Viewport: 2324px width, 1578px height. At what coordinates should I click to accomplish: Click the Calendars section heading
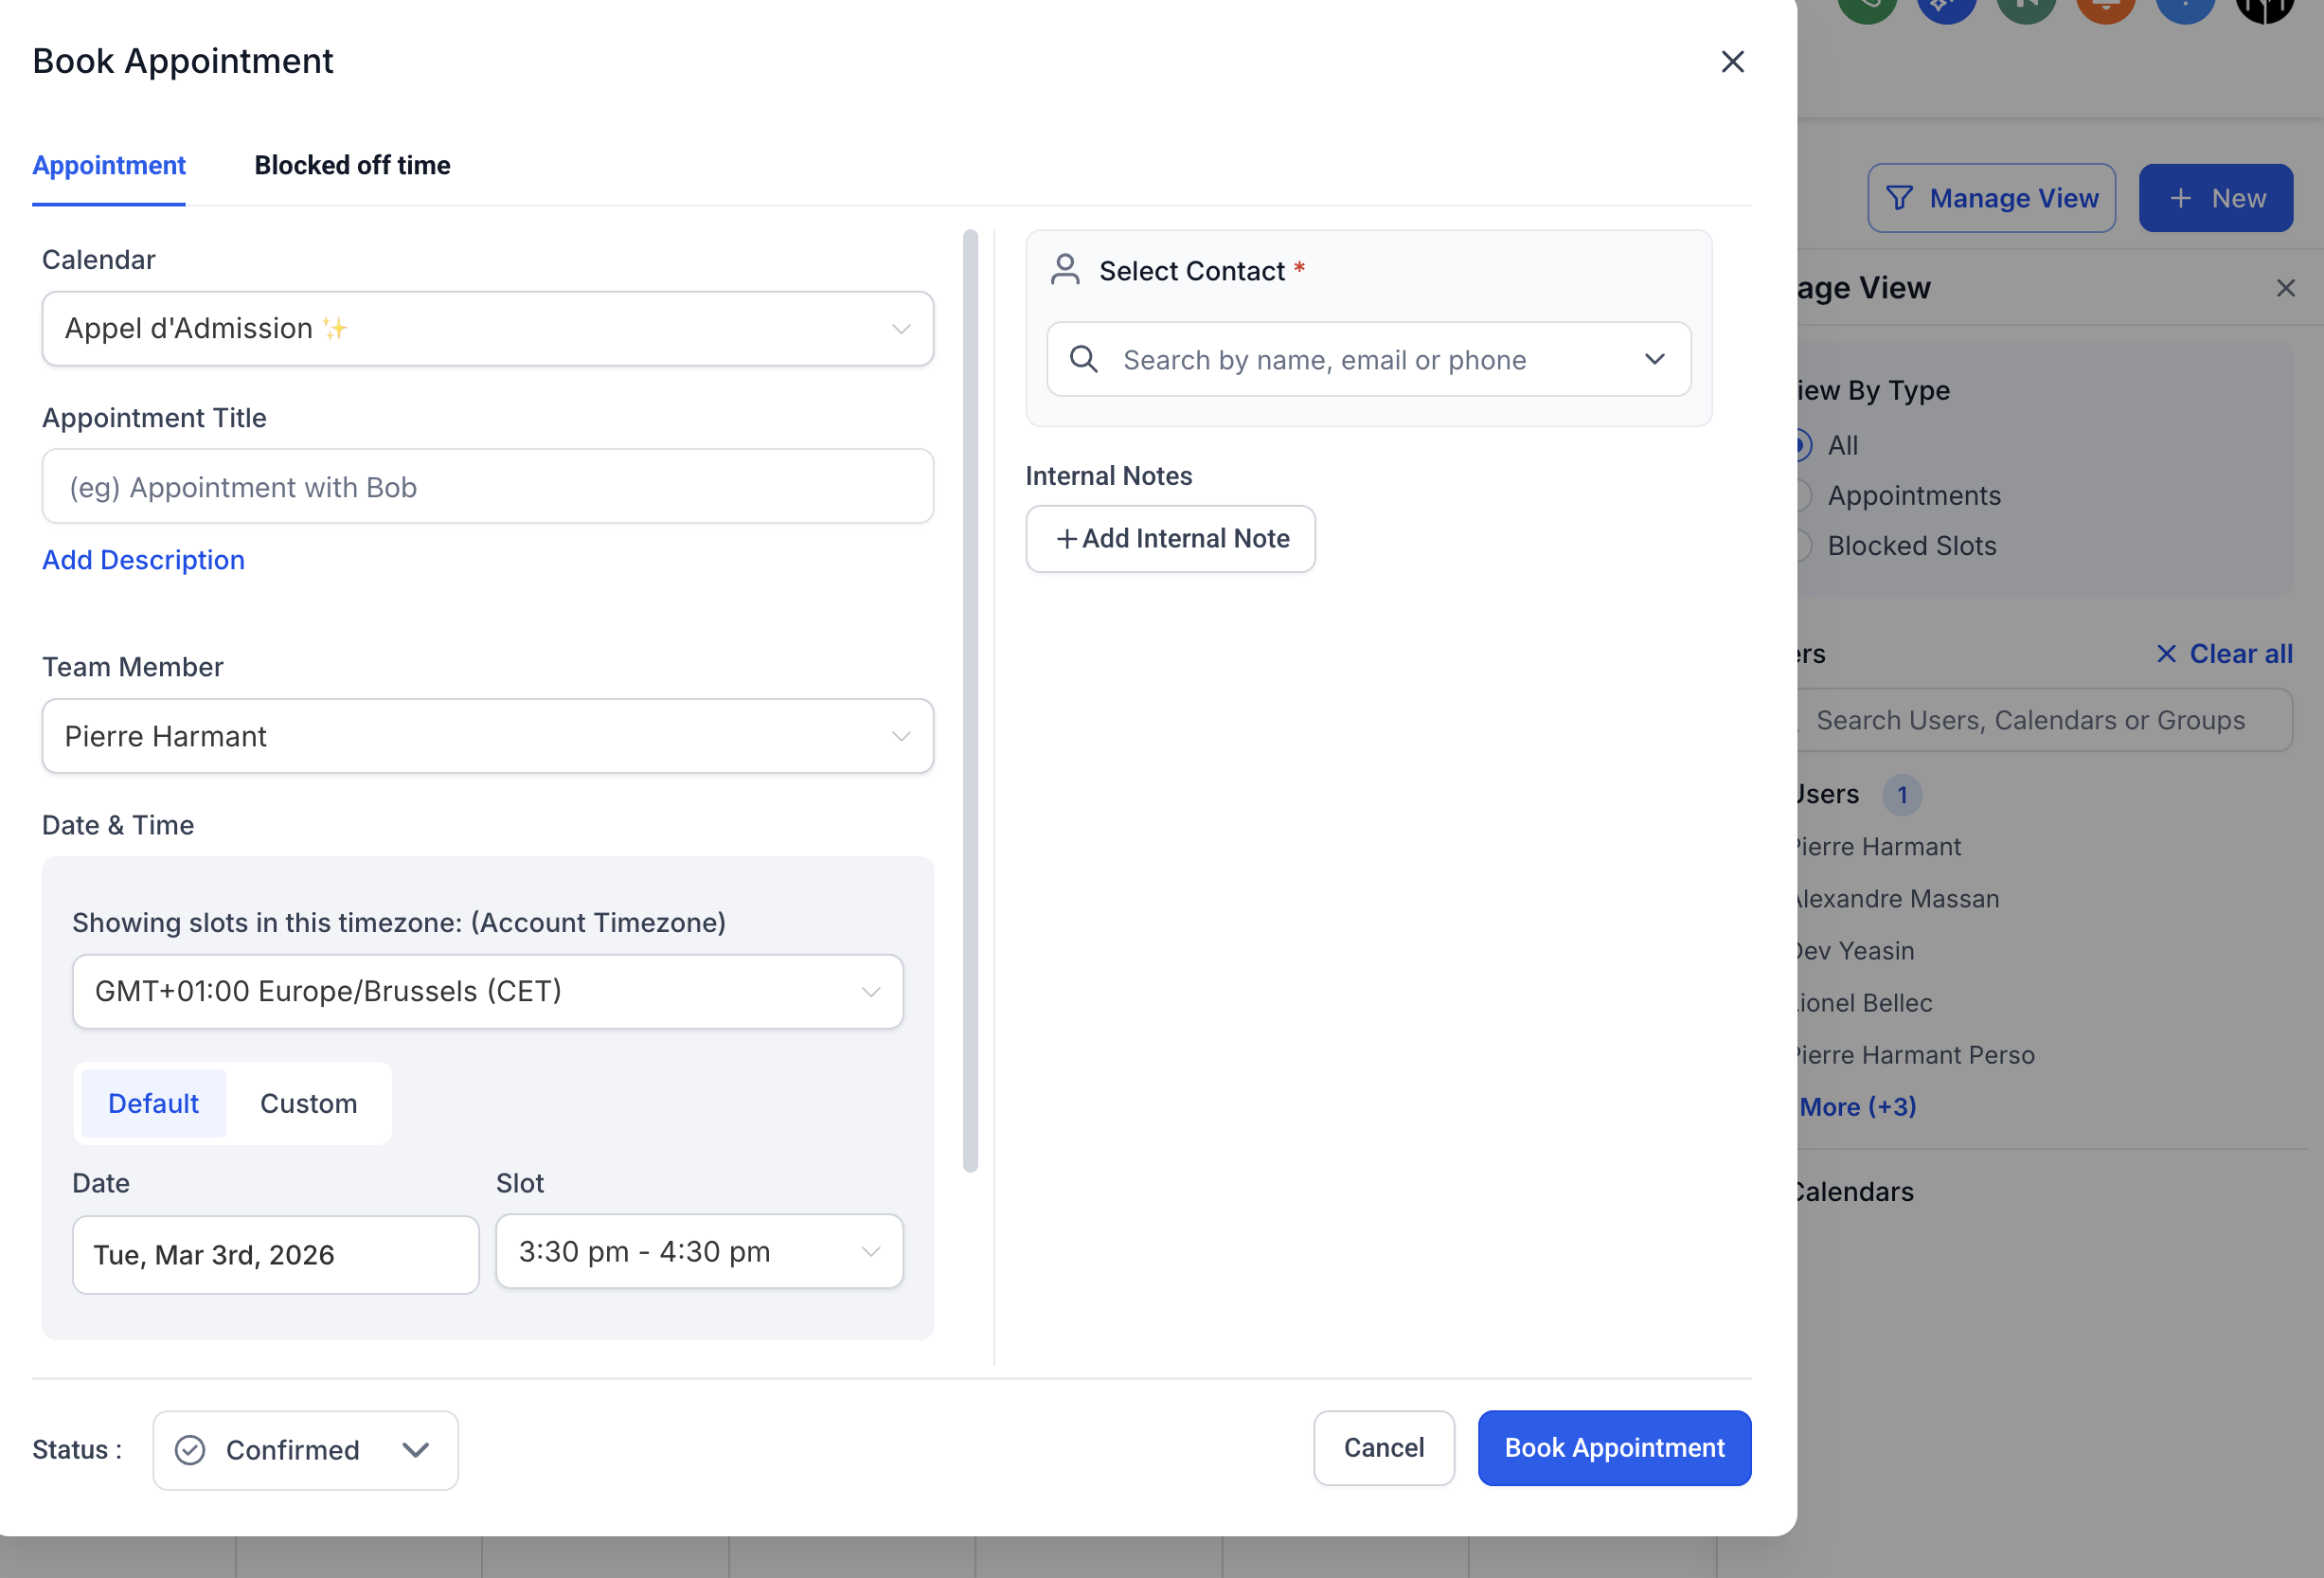[x=1855, y=1192]
